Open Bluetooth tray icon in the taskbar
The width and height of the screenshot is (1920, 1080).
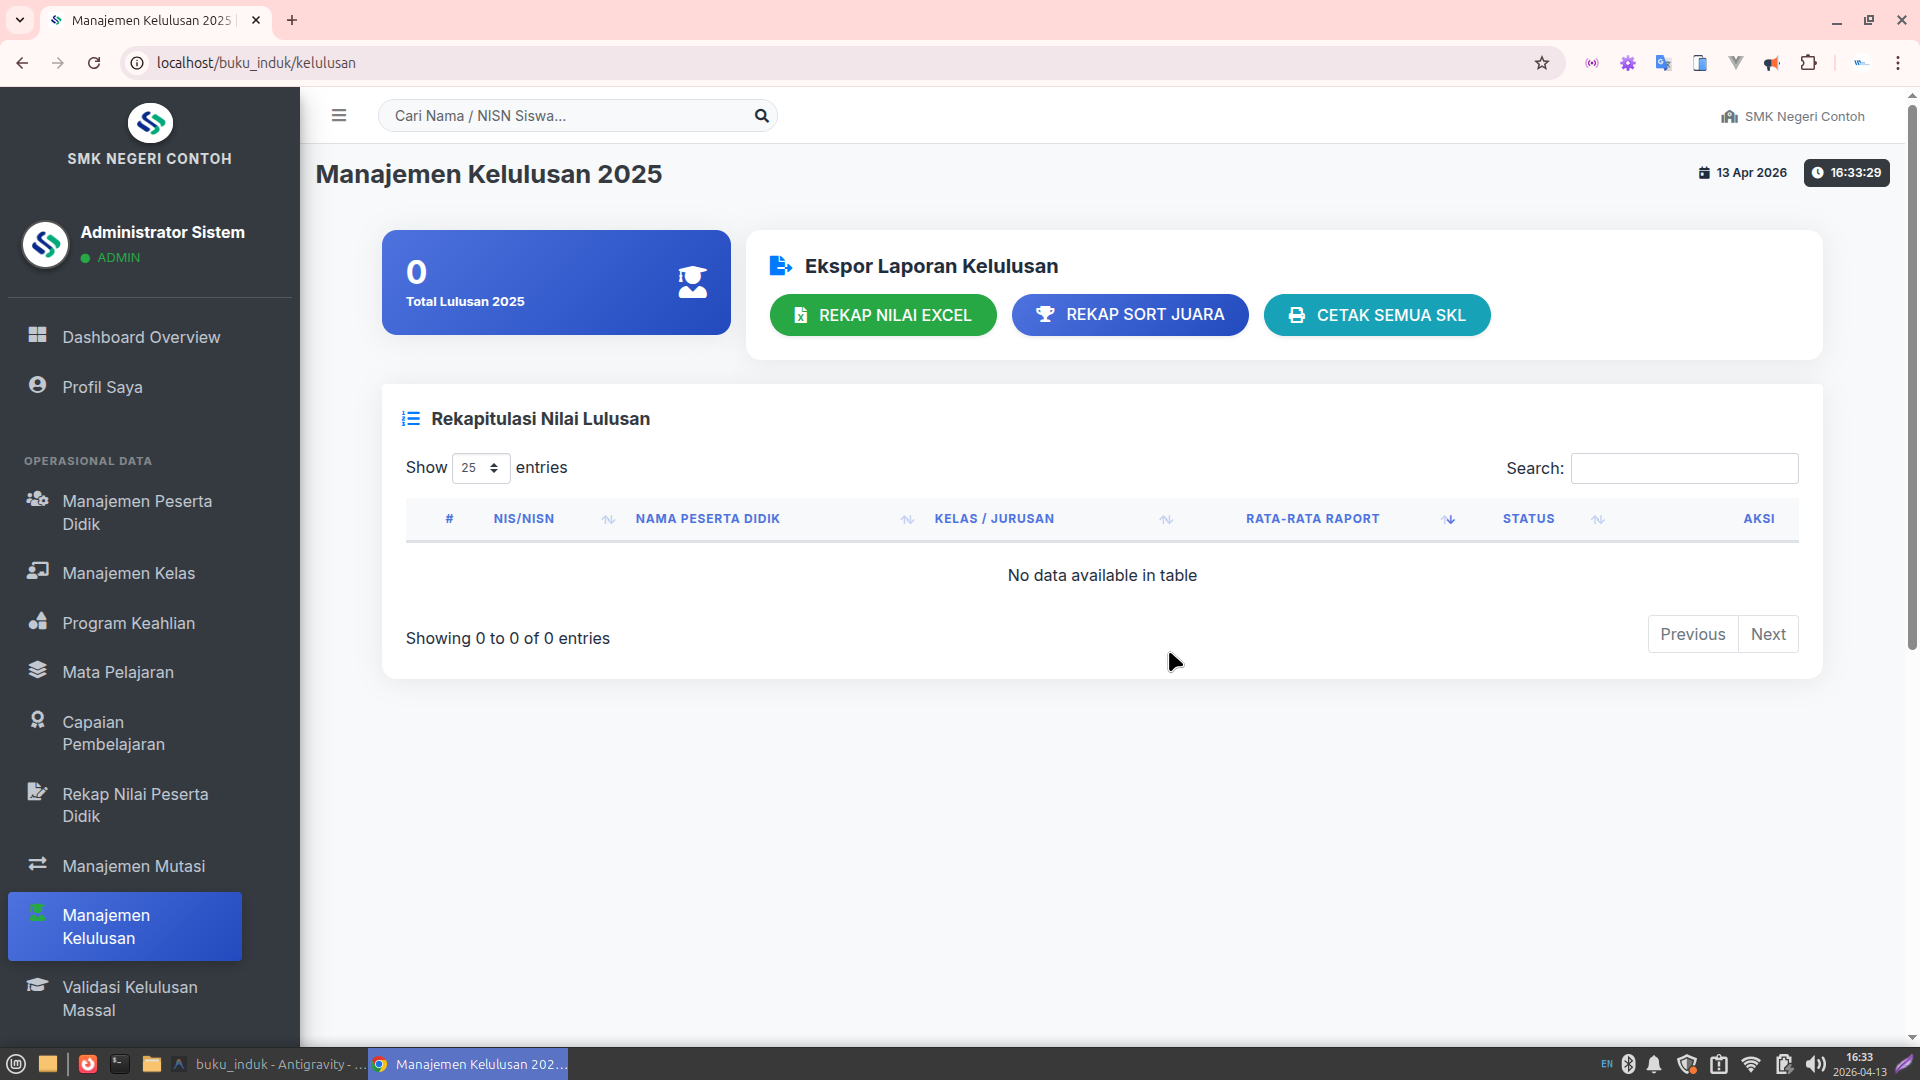tap(1628, 1064)
